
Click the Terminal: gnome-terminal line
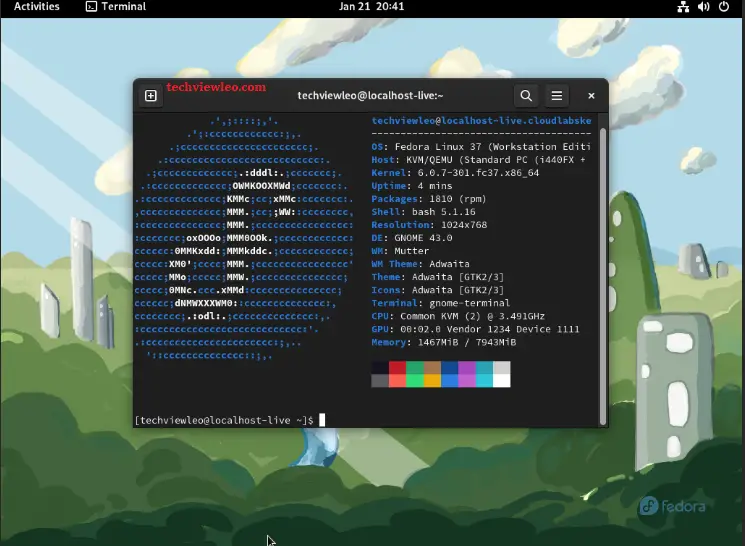[x=440, y=303]
